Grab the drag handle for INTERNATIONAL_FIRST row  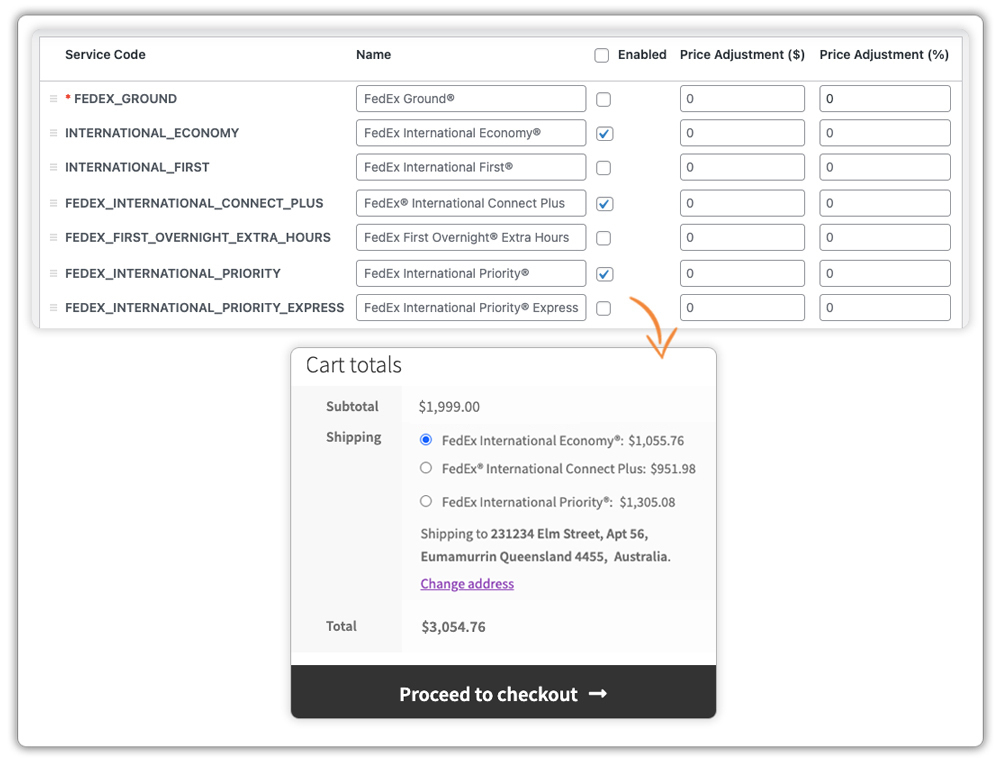[x=54, y=167]
